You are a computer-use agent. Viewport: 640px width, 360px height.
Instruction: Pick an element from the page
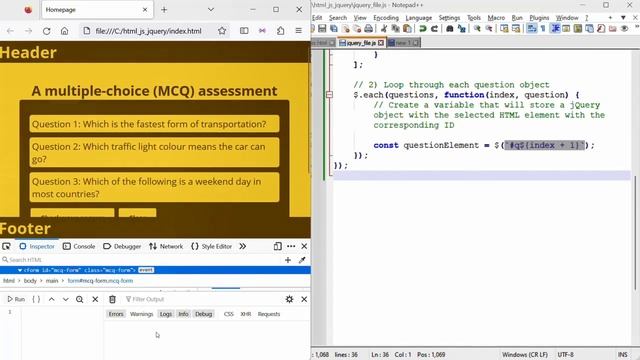point(6,246)
